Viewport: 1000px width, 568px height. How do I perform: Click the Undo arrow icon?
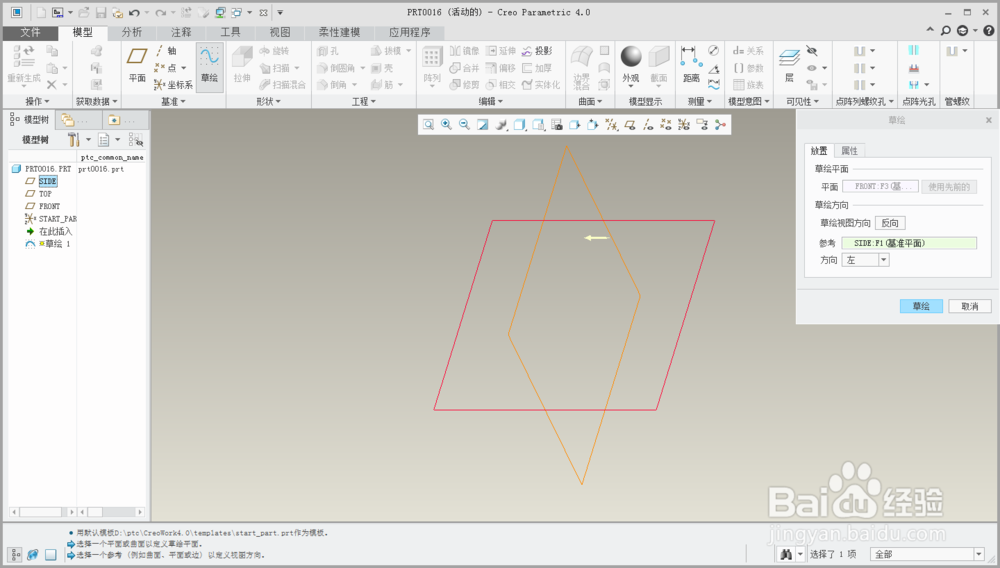pos(134,13)
